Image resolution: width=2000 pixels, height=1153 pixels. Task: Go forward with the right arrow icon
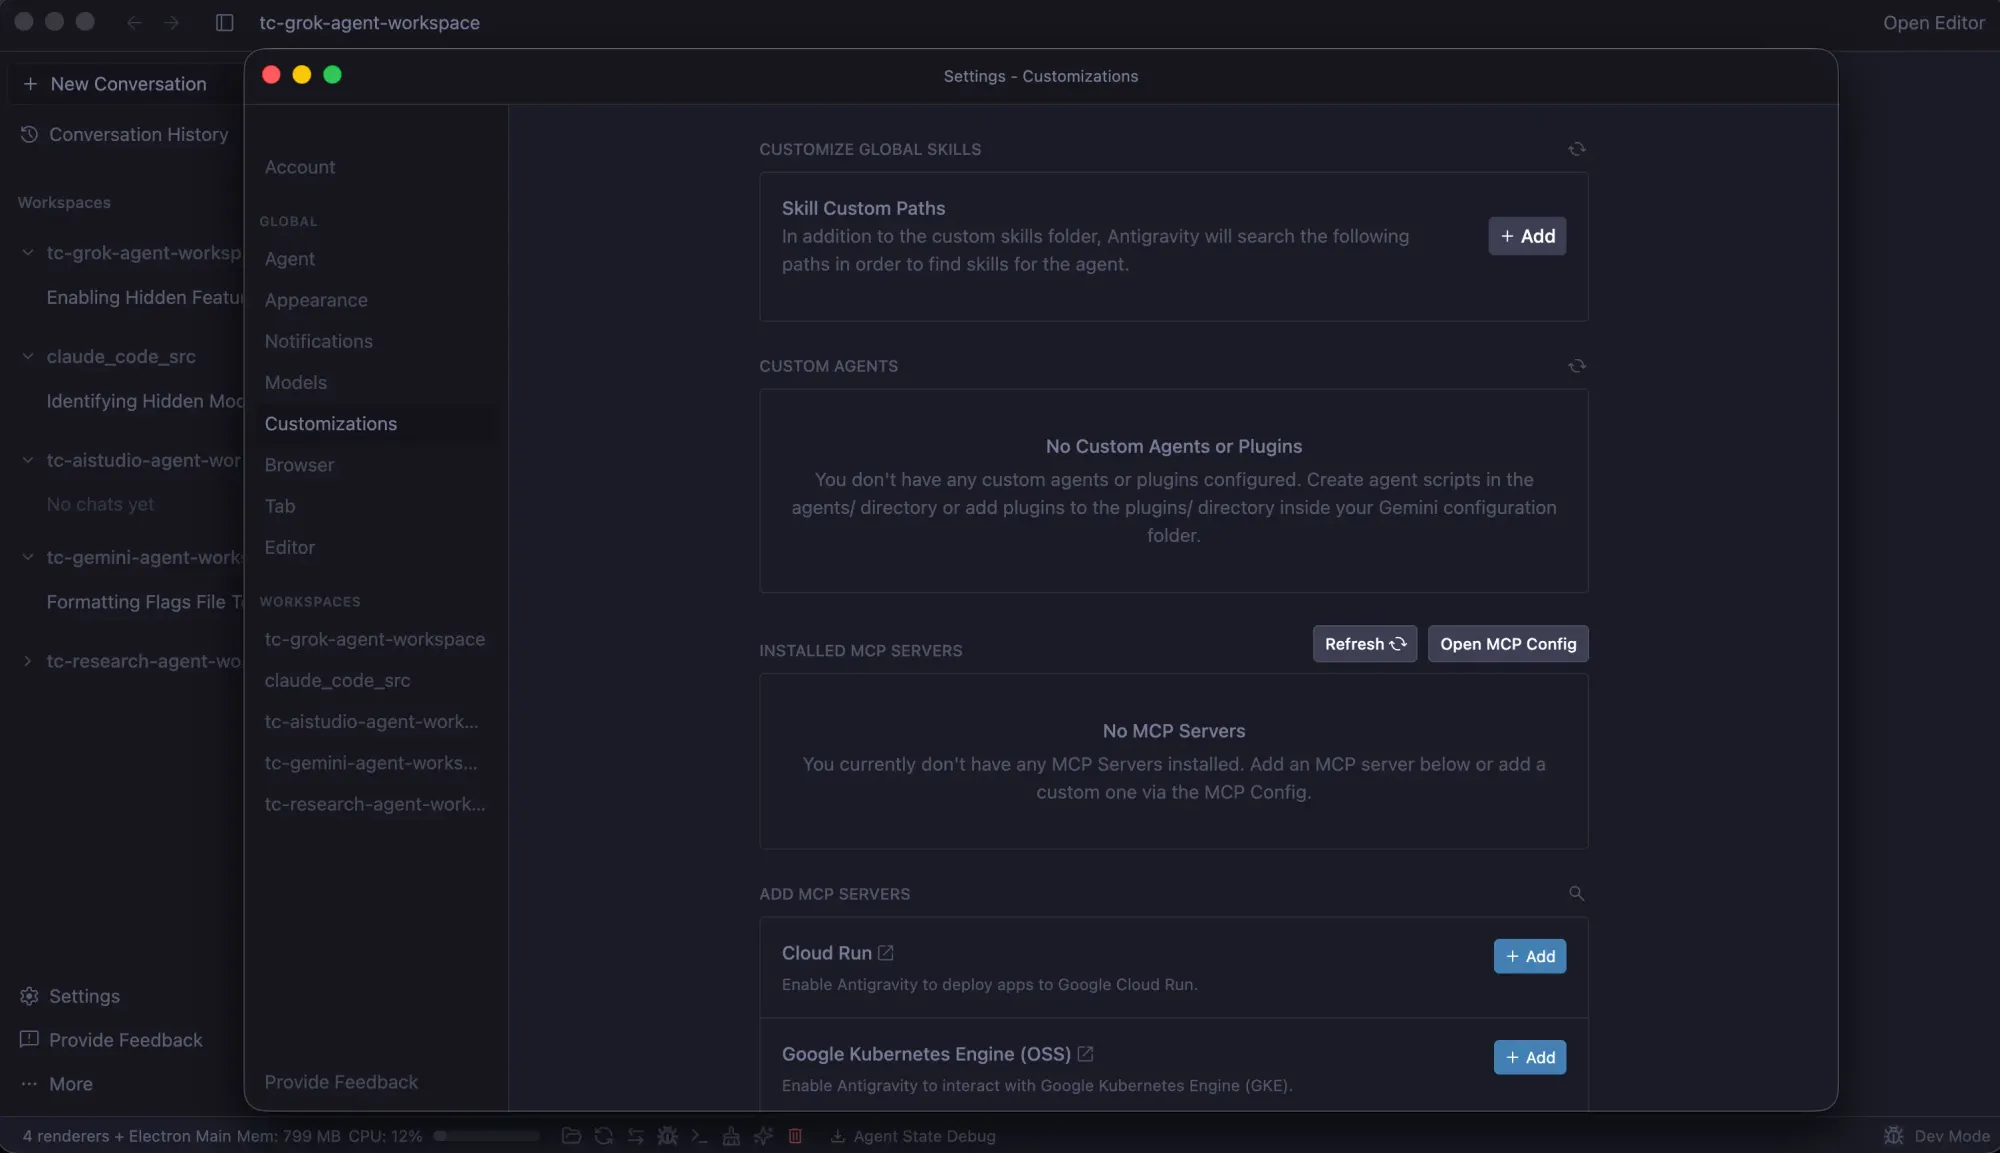(x=172, y=22)
